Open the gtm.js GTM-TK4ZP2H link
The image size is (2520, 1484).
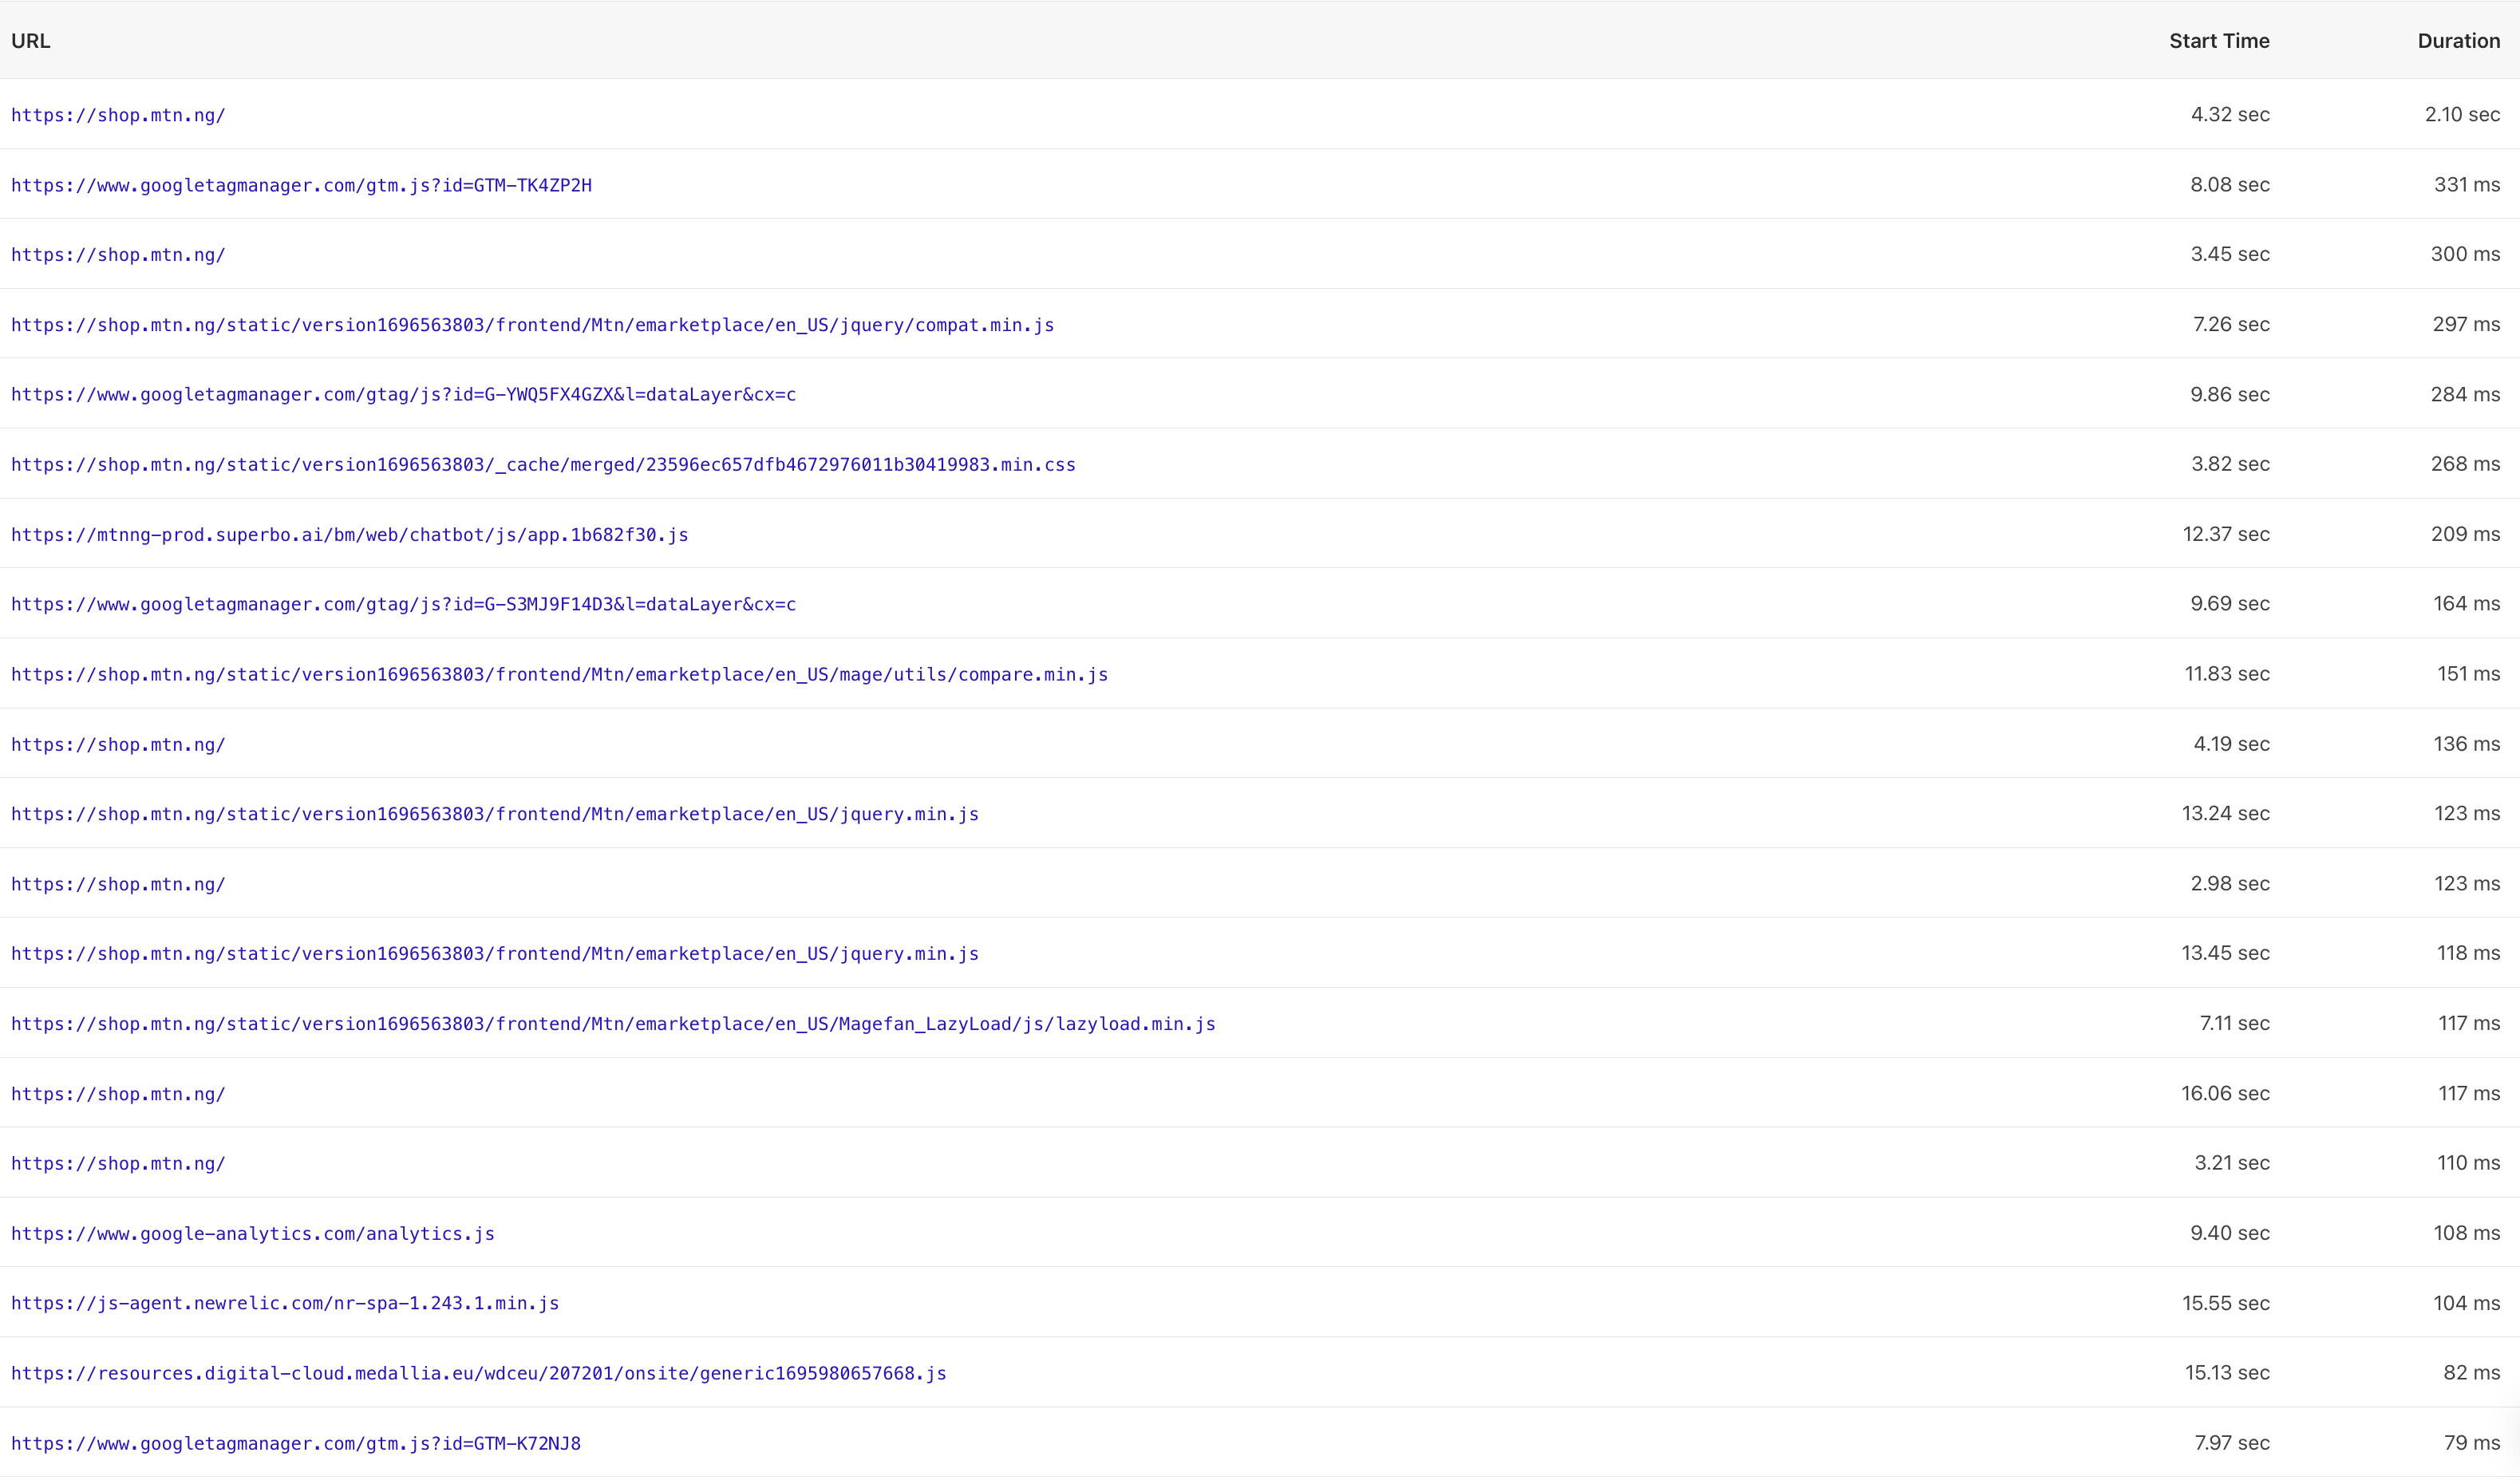tap(301, 185)
